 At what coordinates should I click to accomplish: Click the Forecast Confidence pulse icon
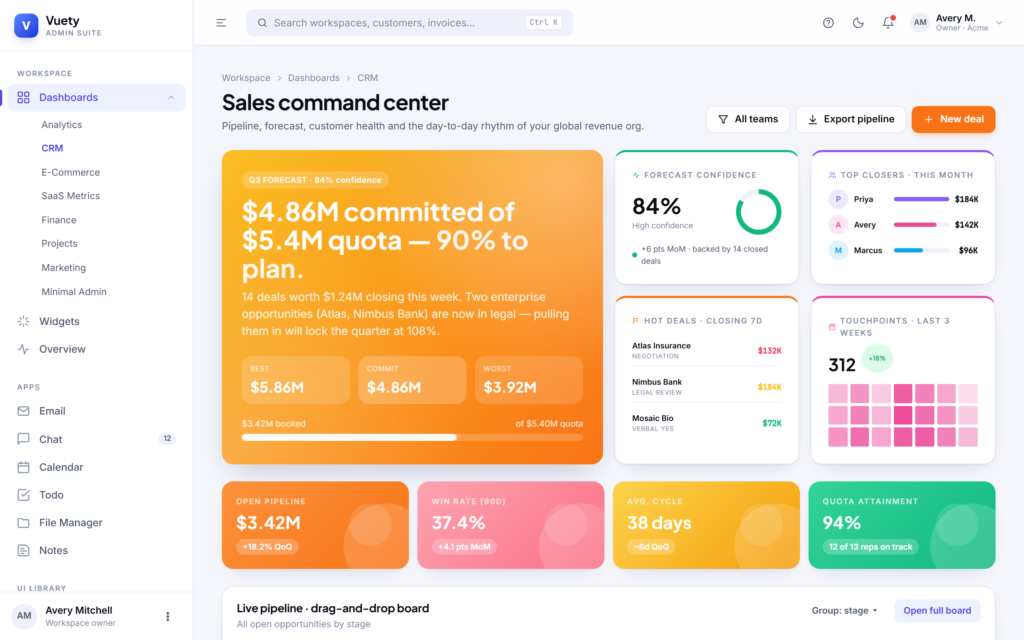636,175
